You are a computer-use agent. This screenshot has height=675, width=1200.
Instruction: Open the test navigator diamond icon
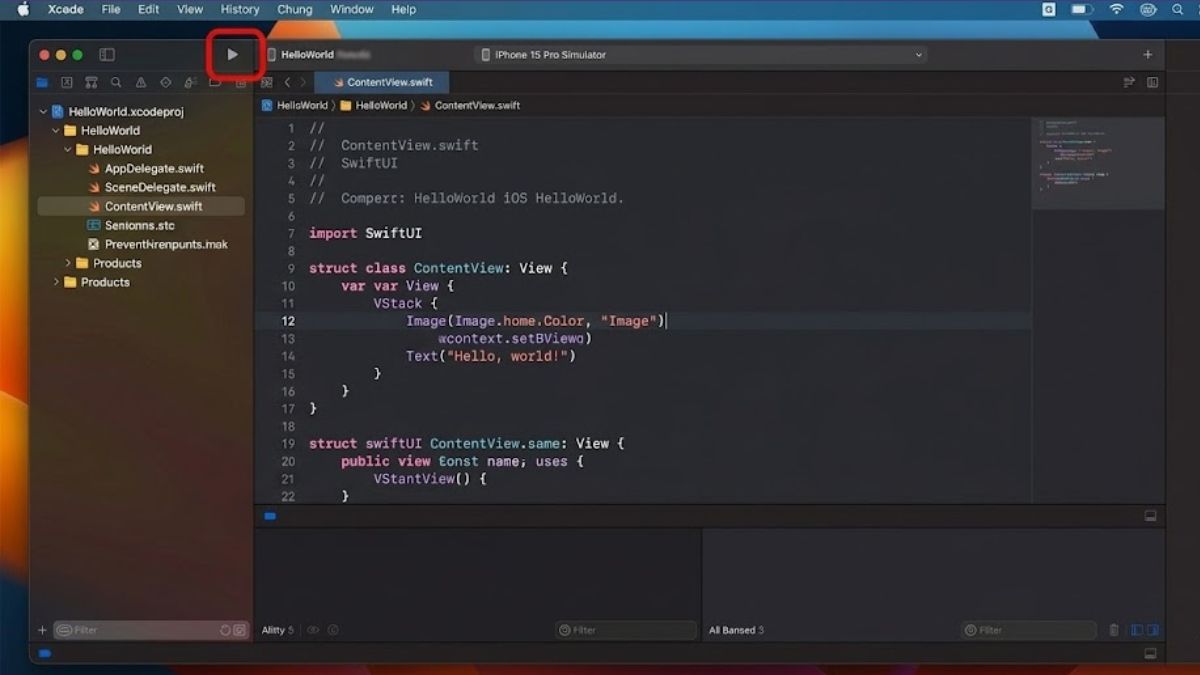tap(165, 83)
